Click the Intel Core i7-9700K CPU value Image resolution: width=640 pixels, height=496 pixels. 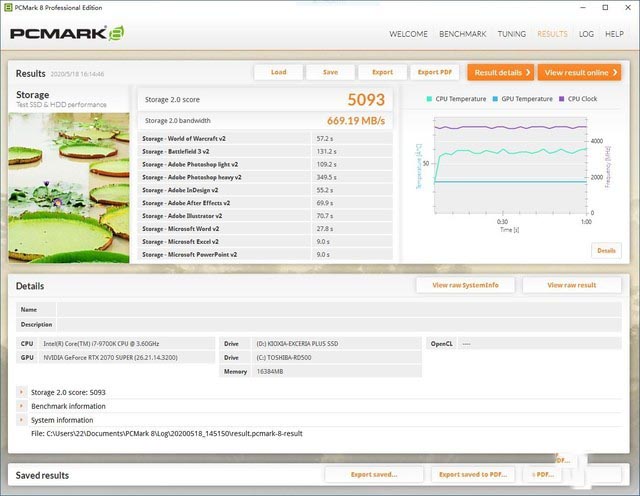(x=101, y=344)
